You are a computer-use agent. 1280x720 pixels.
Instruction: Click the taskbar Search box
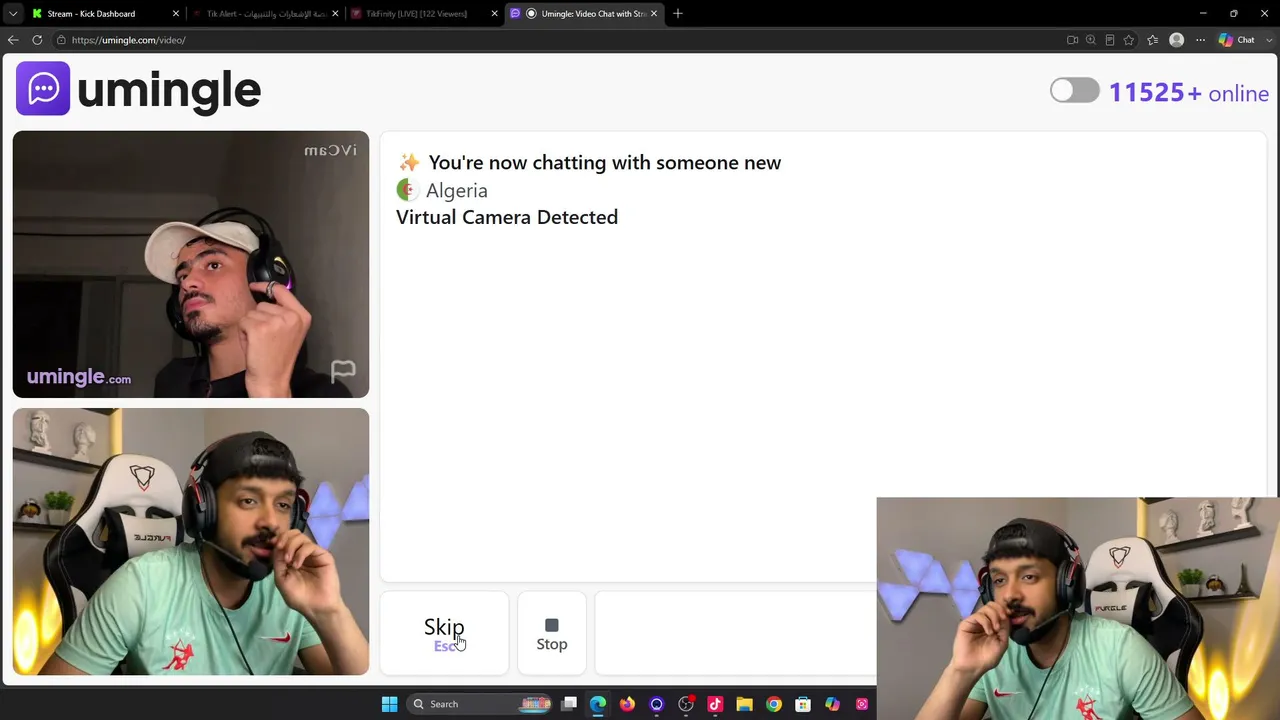(481, 704)
